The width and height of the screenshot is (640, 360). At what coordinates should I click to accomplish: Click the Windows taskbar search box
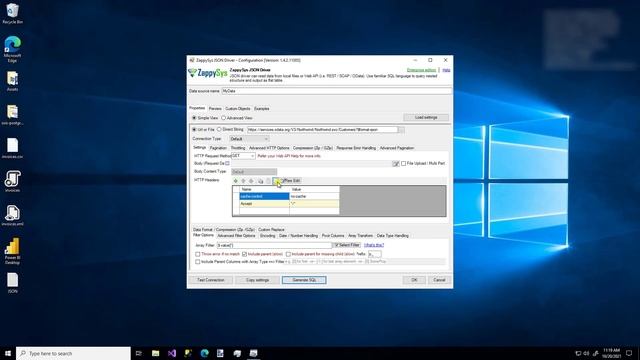pyautogui.click(x=73, y=353)
